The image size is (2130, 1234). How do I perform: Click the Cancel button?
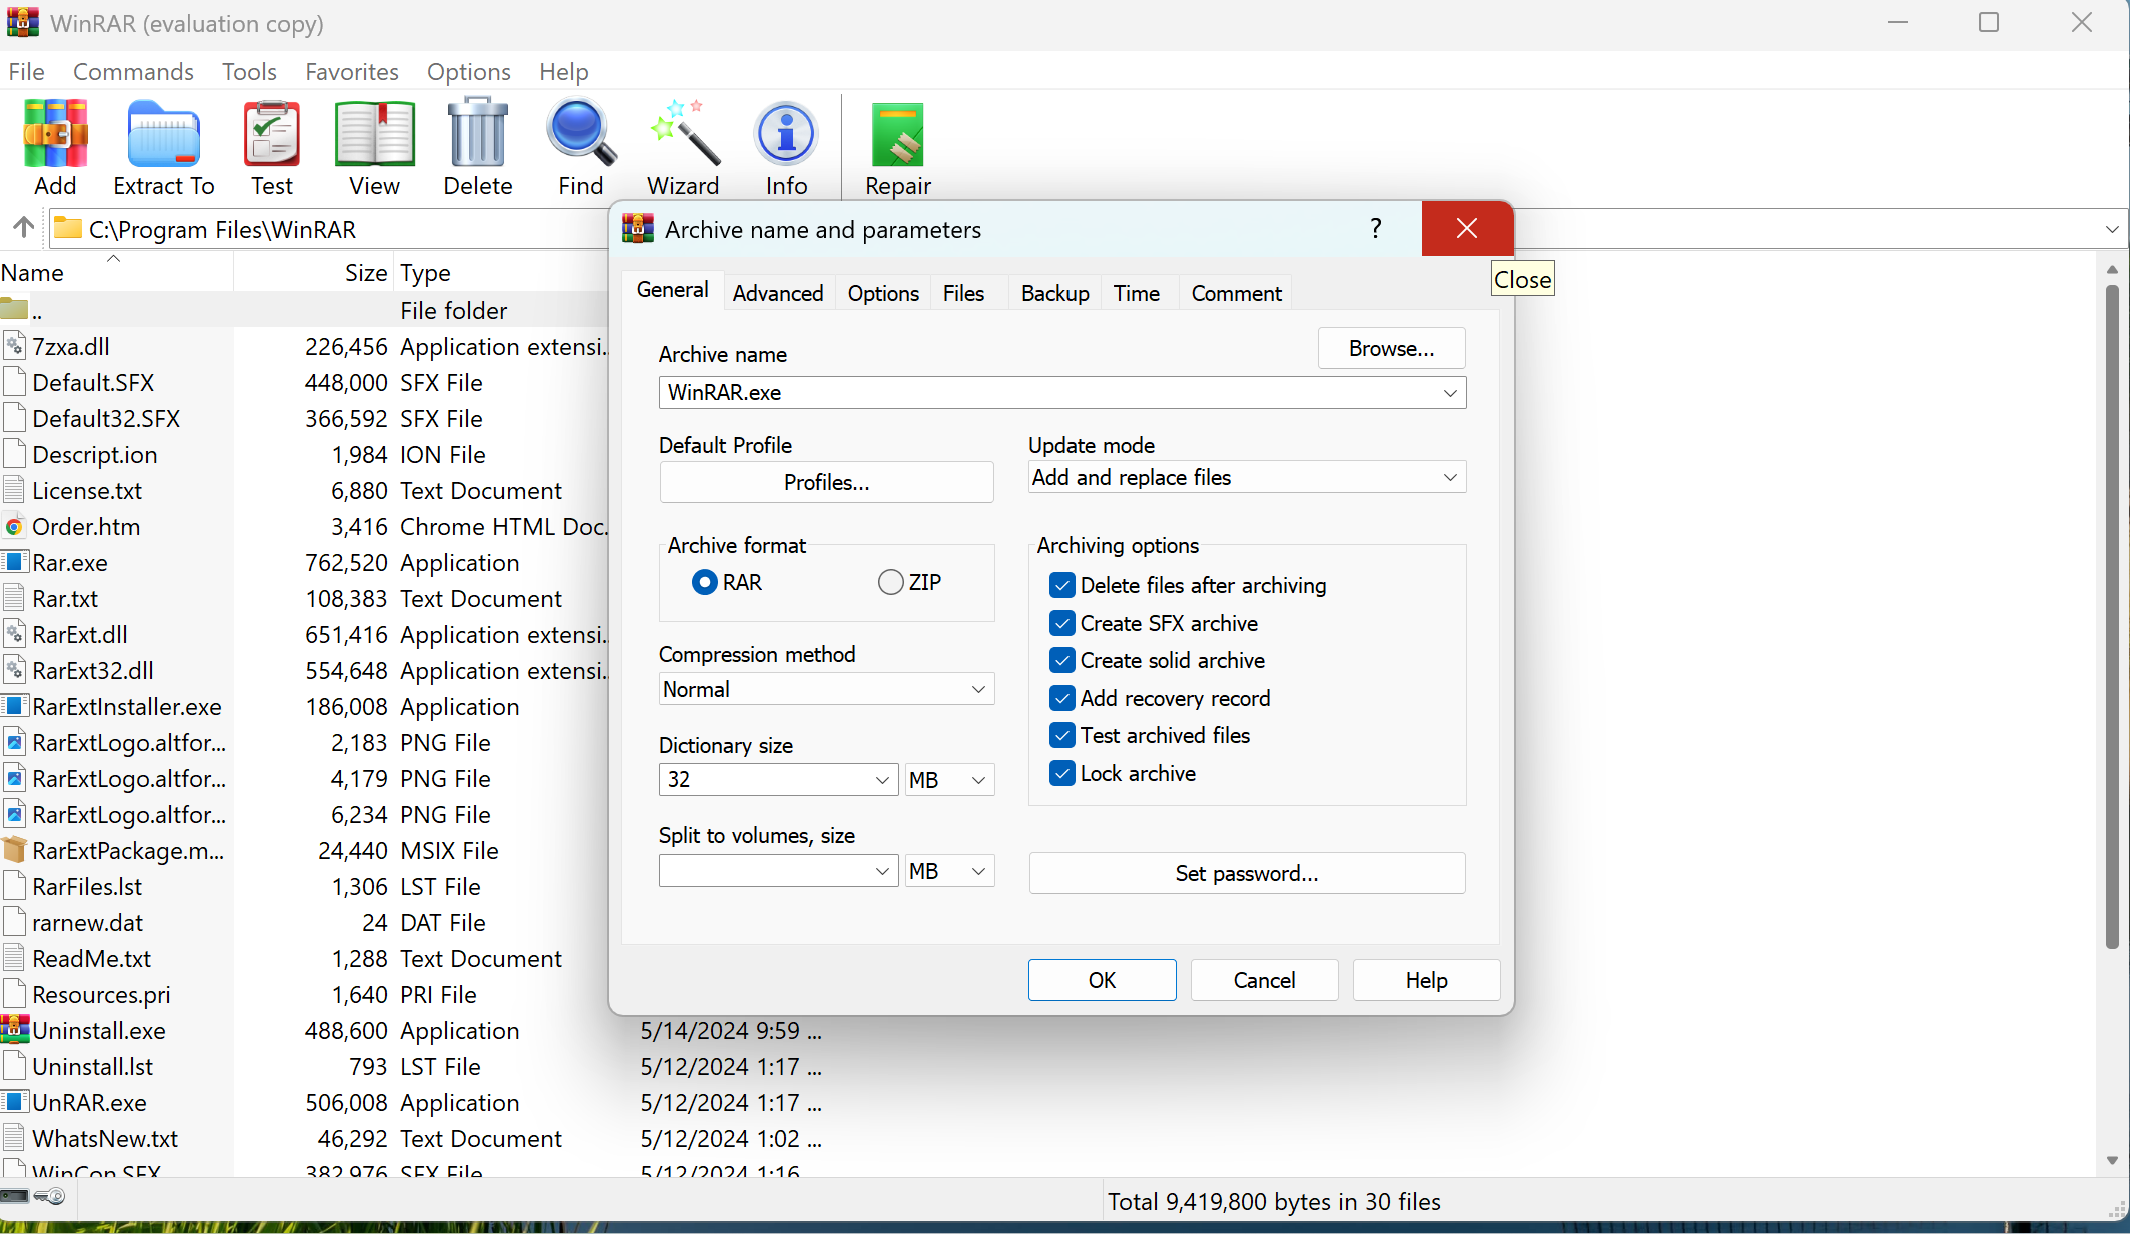(x=1264, y=980)
